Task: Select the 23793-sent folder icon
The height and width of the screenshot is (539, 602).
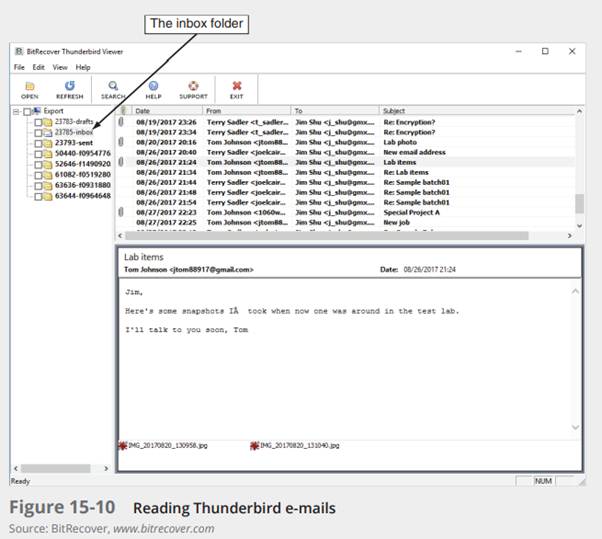Action: 48,144
